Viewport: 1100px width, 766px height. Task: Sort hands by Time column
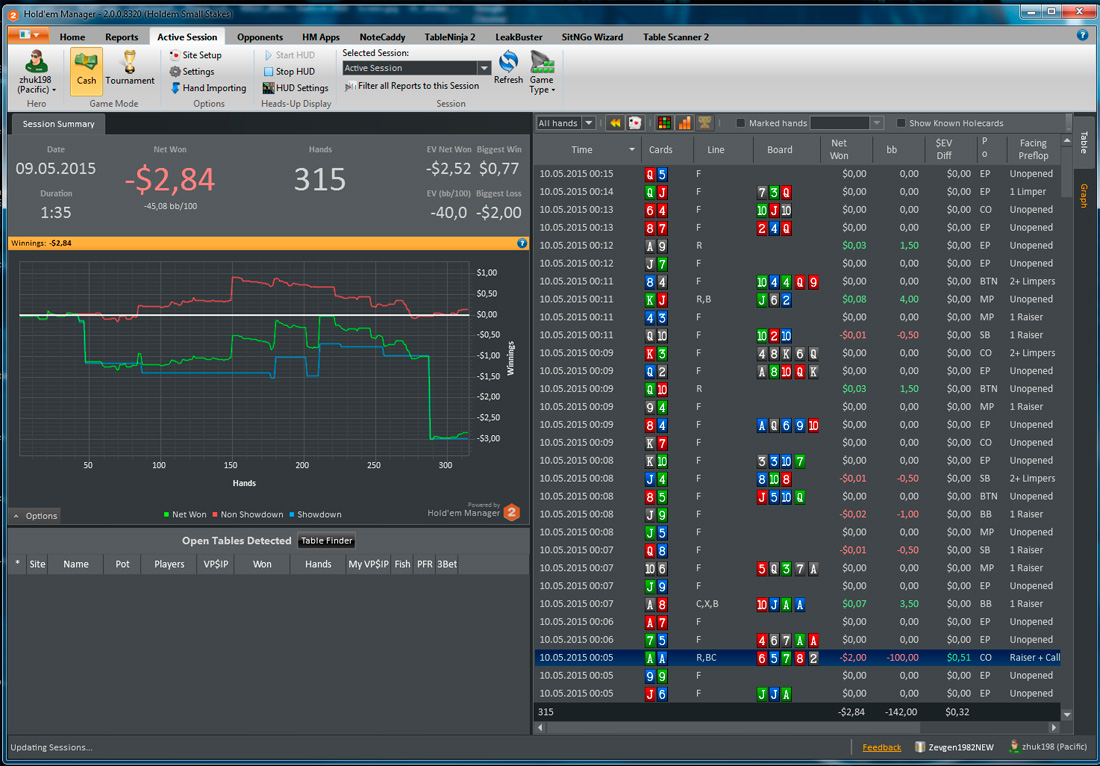click(582, 149)
